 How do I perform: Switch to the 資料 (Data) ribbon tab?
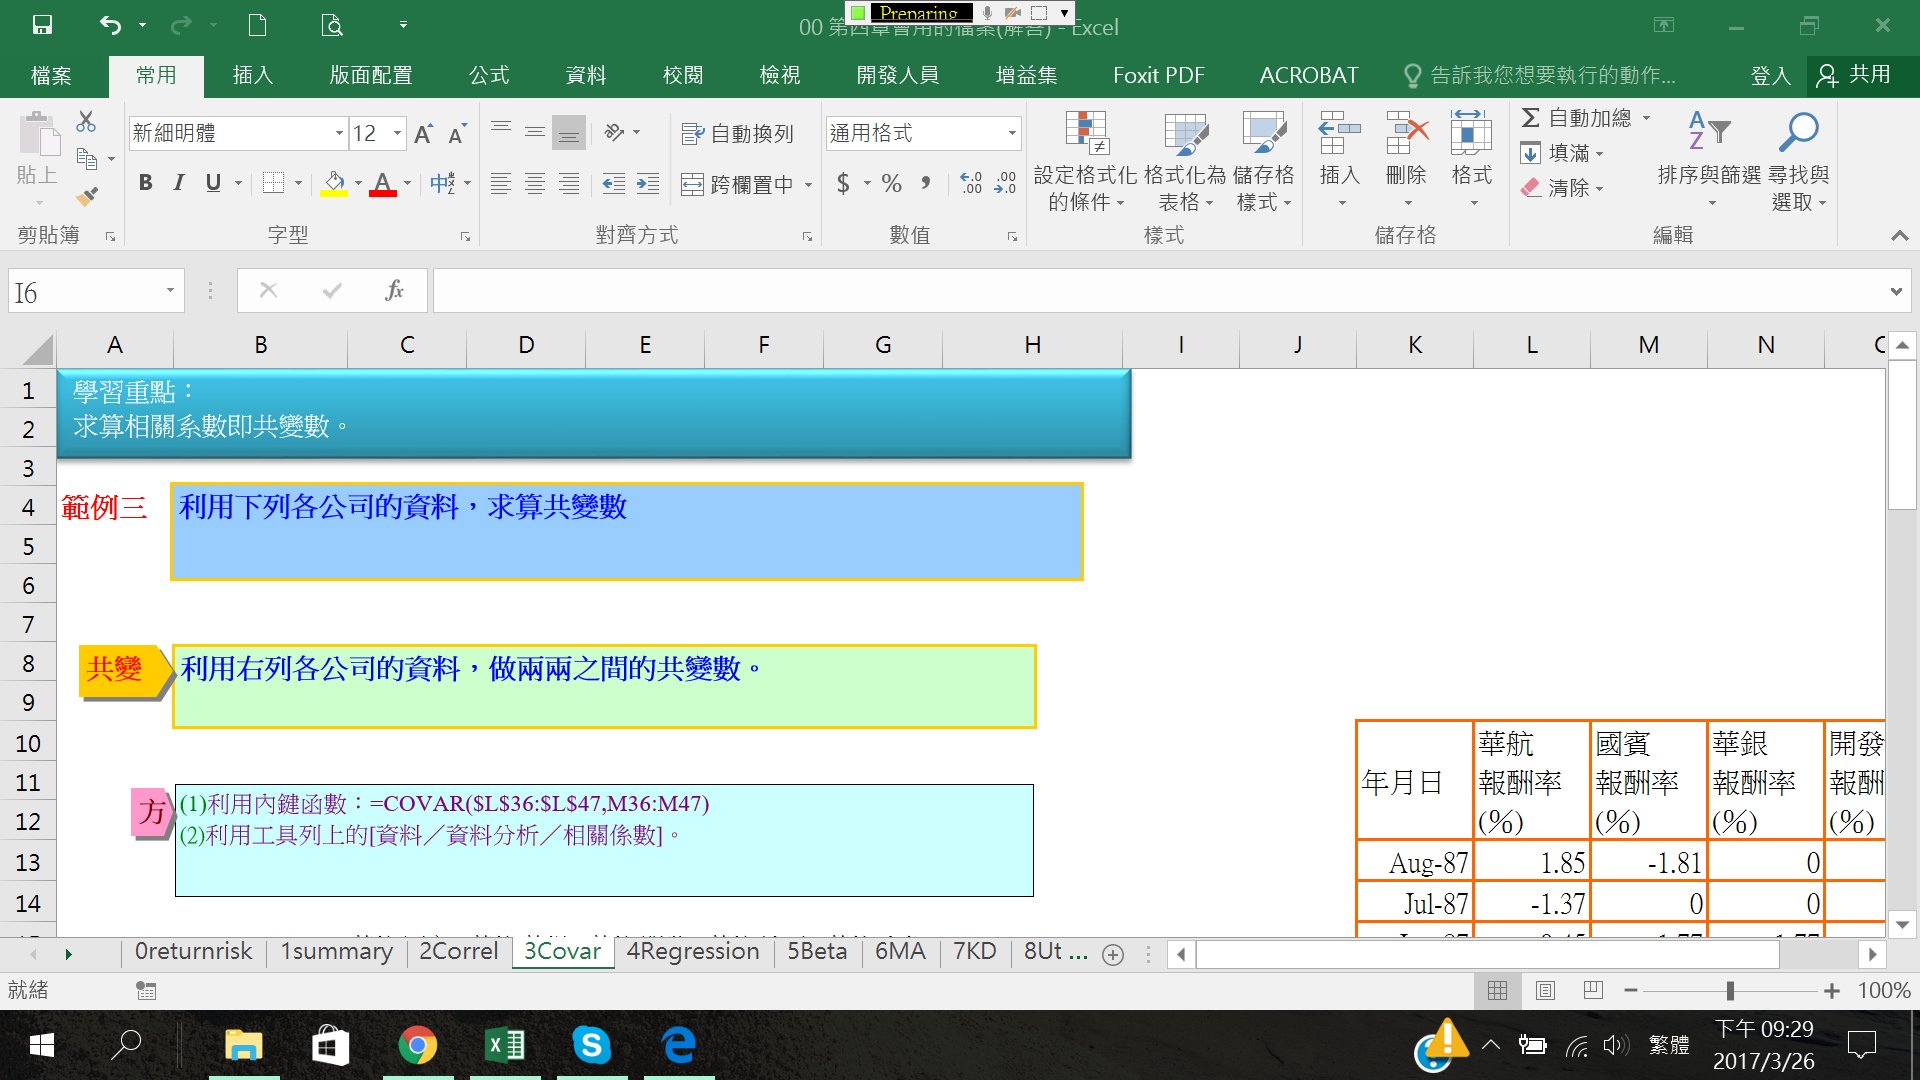[586, 76]
